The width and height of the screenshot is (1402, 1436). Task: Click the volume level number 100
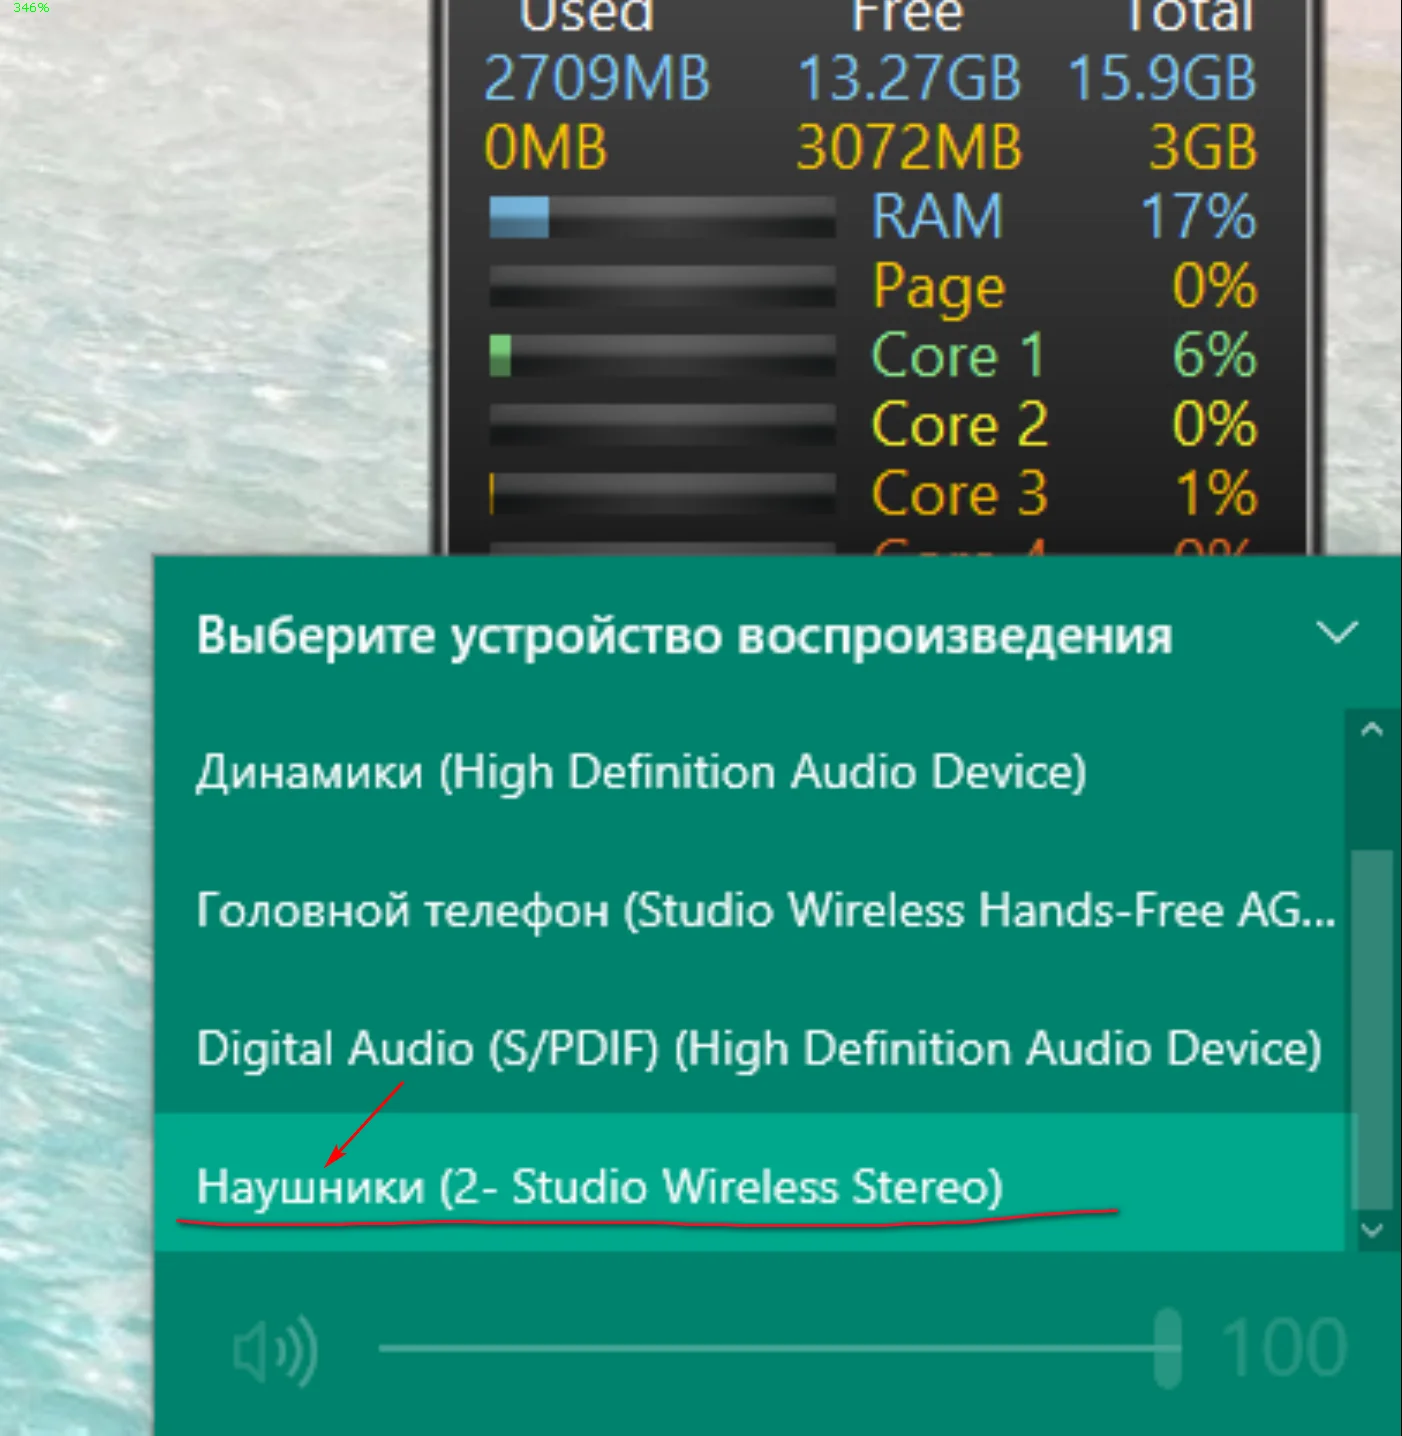pos(1284,1349)
